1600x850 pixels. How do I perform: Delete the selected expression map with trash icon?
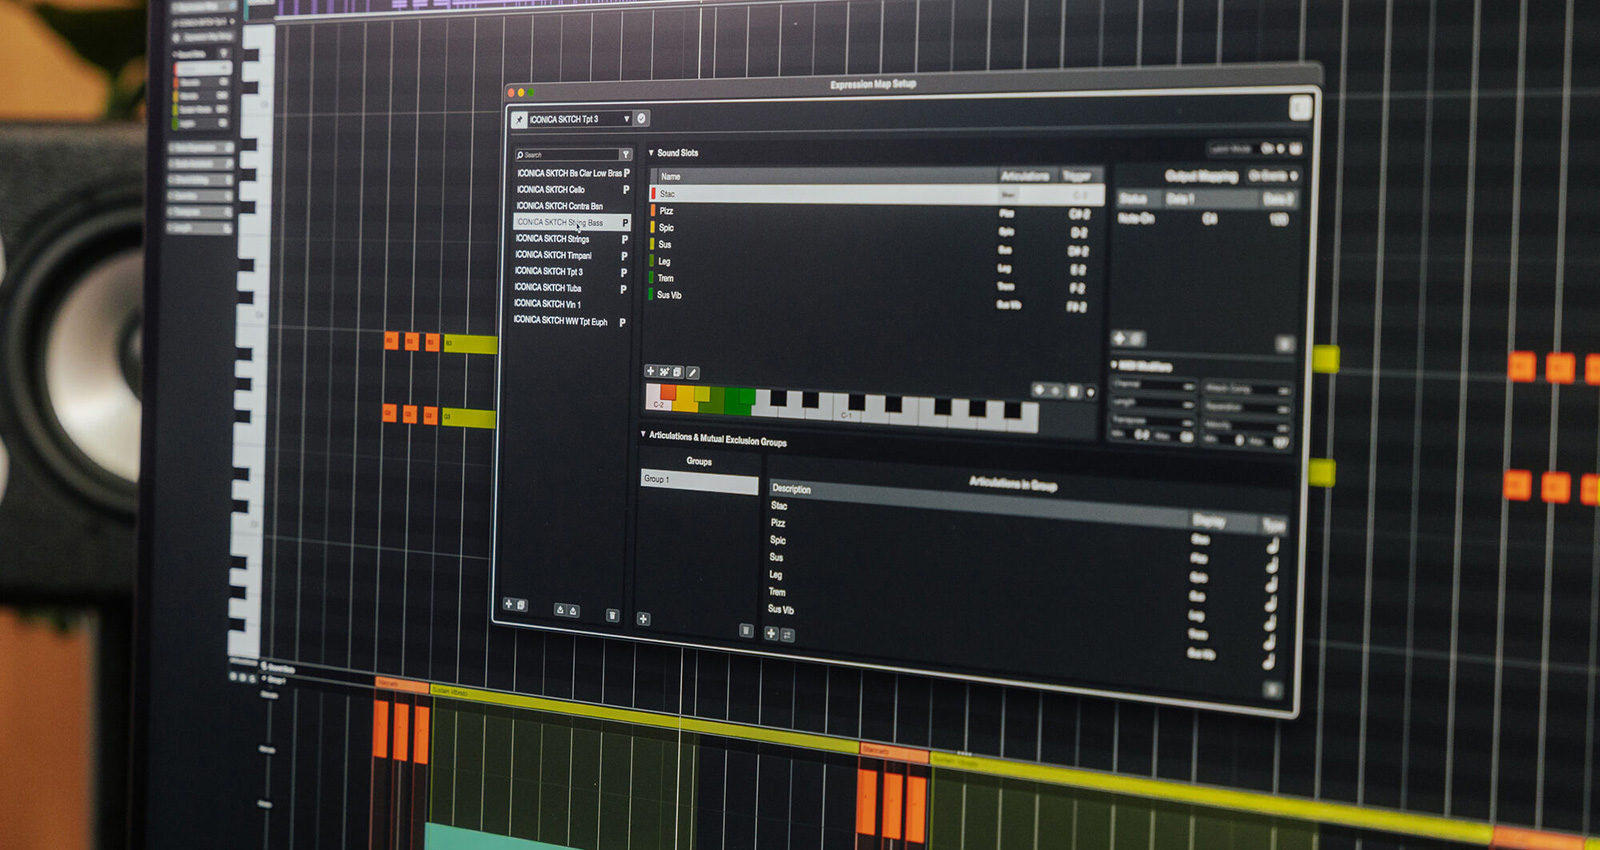(612, 615)
